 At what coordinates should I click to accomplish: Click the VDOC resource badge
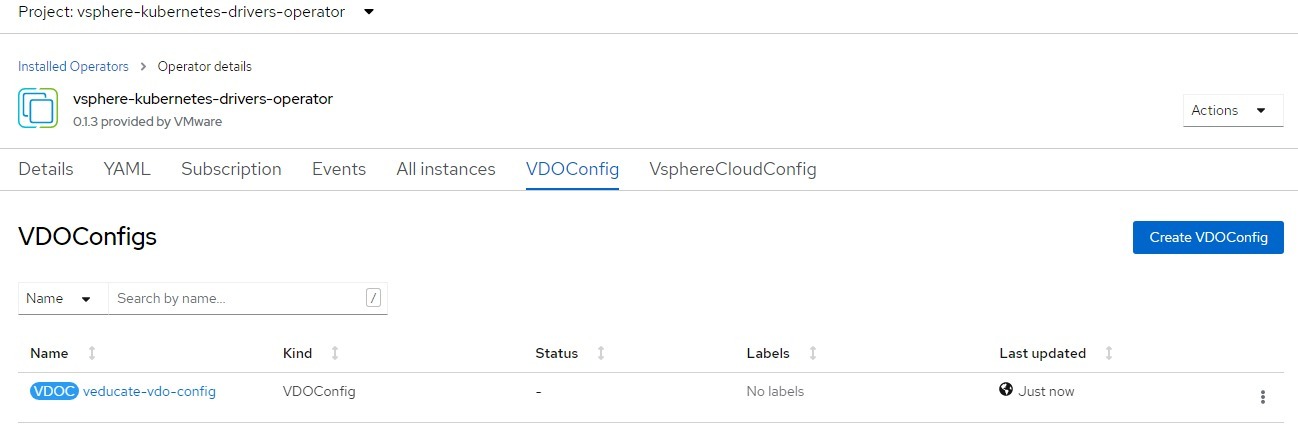click(54, 391)
